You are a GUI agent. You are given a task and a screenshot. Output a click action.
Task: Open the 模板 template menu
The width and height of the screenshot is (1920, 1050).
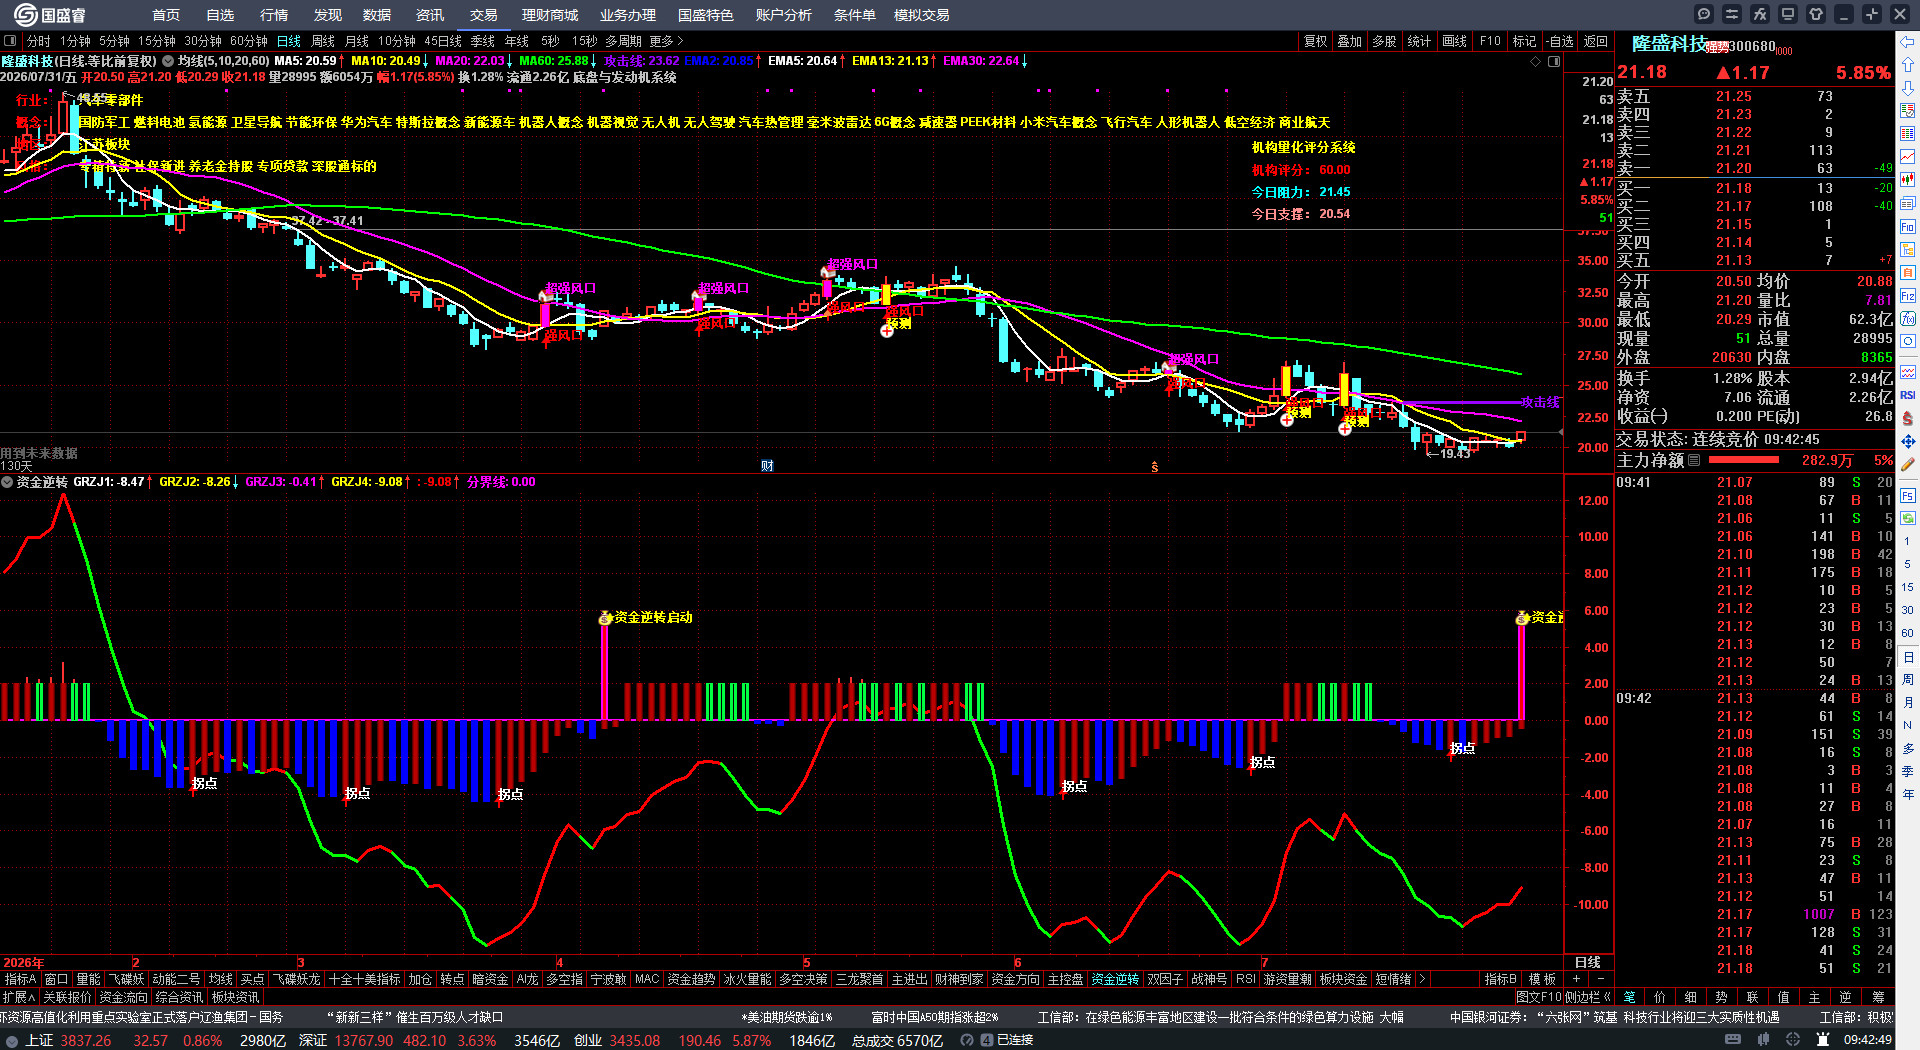[x=1542, y=979]
